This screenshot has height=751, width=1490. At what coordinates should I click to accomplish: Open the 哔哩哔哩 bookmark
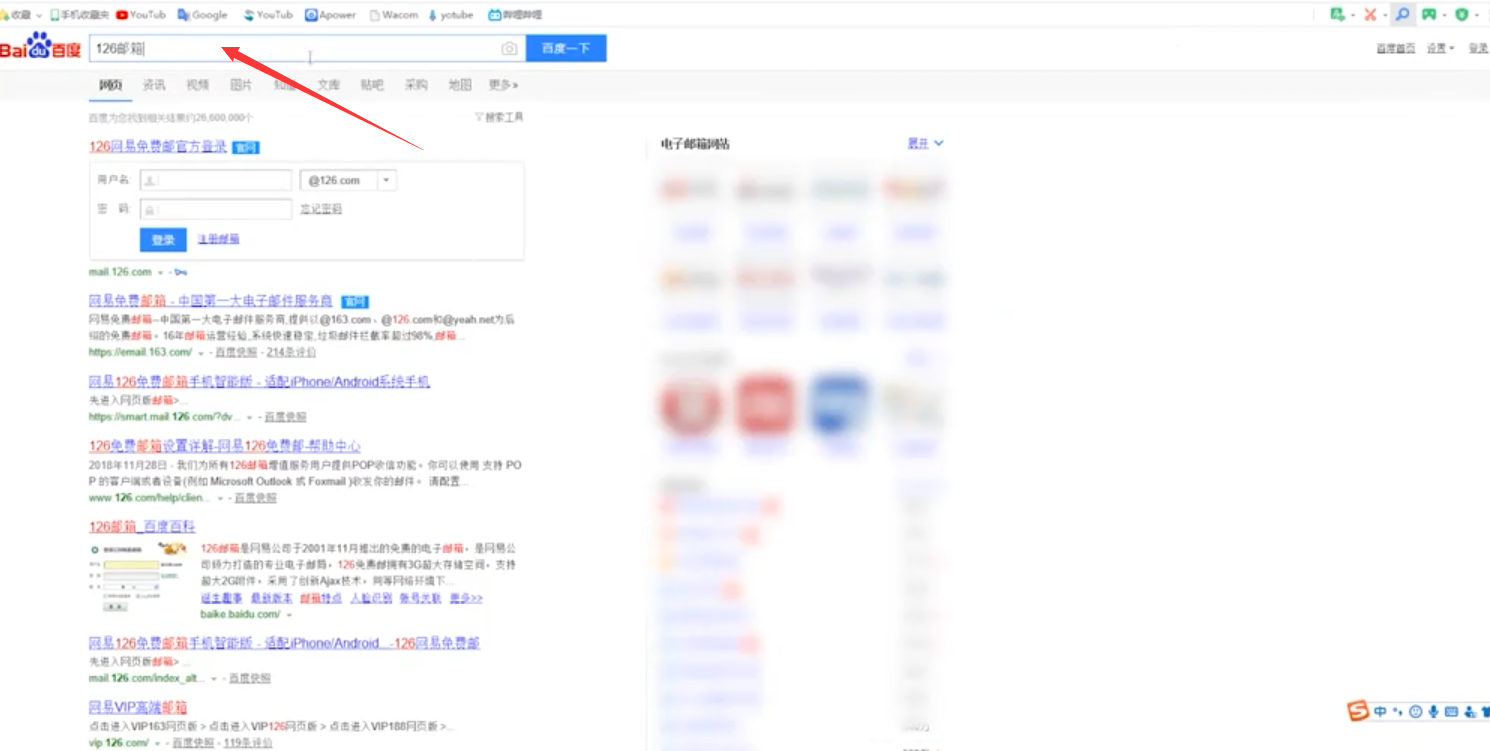515,15
